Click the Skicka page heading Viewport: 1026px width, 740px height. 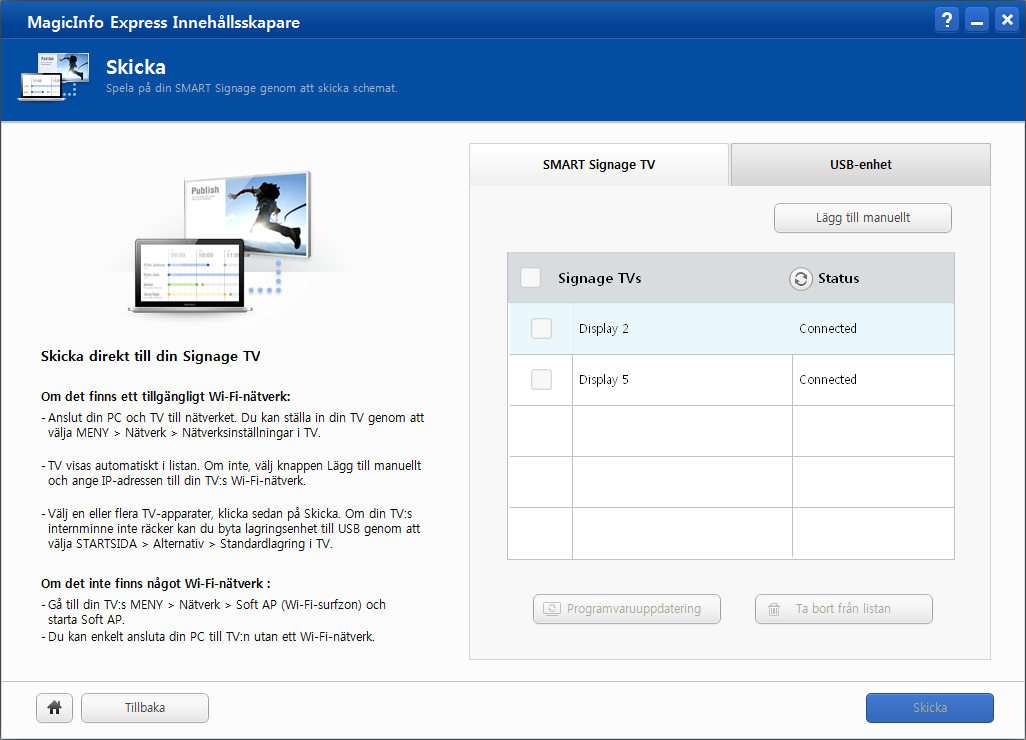tap(136, 67)
